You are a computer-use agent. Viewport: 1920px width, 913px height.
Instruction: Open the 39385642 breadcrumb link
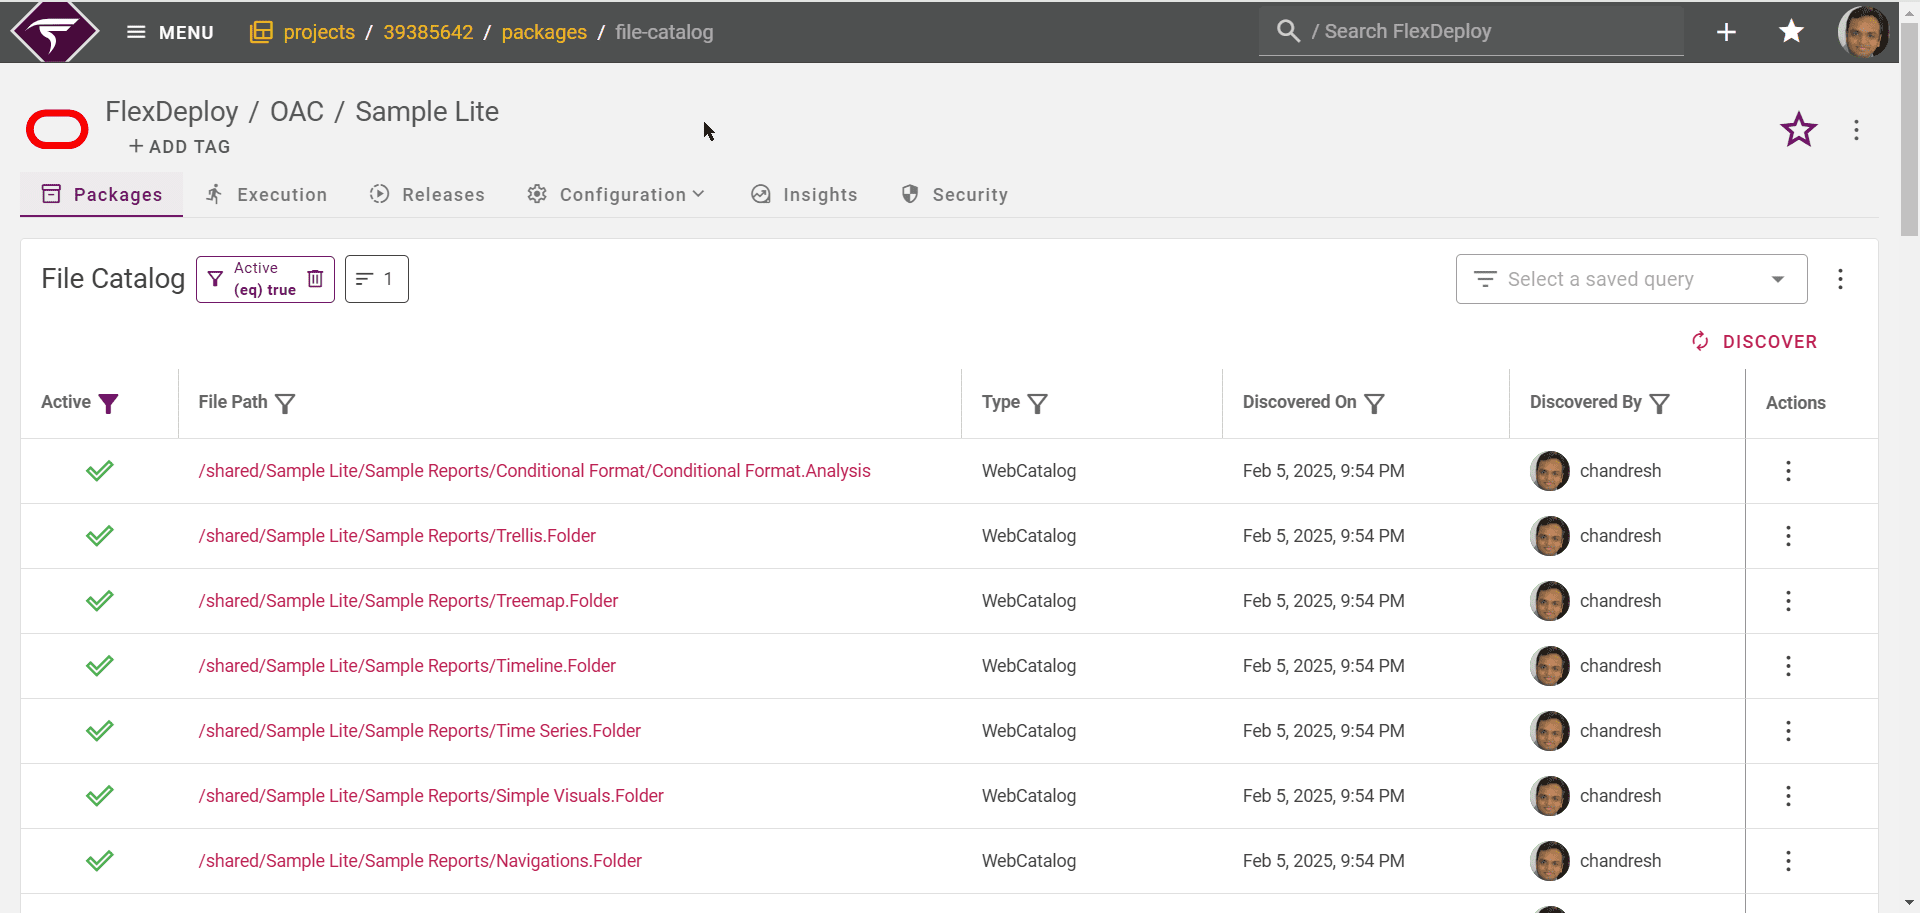428,32
